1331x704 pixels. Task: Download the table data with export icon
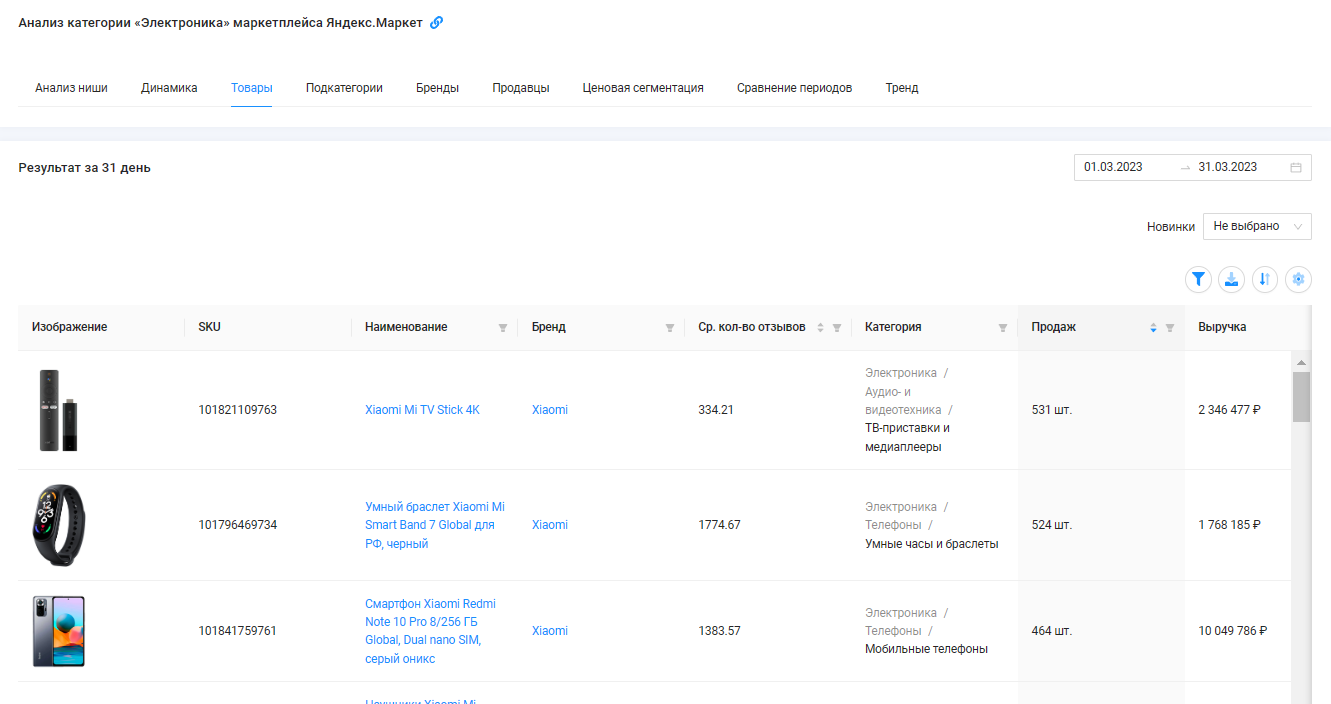1232,280
